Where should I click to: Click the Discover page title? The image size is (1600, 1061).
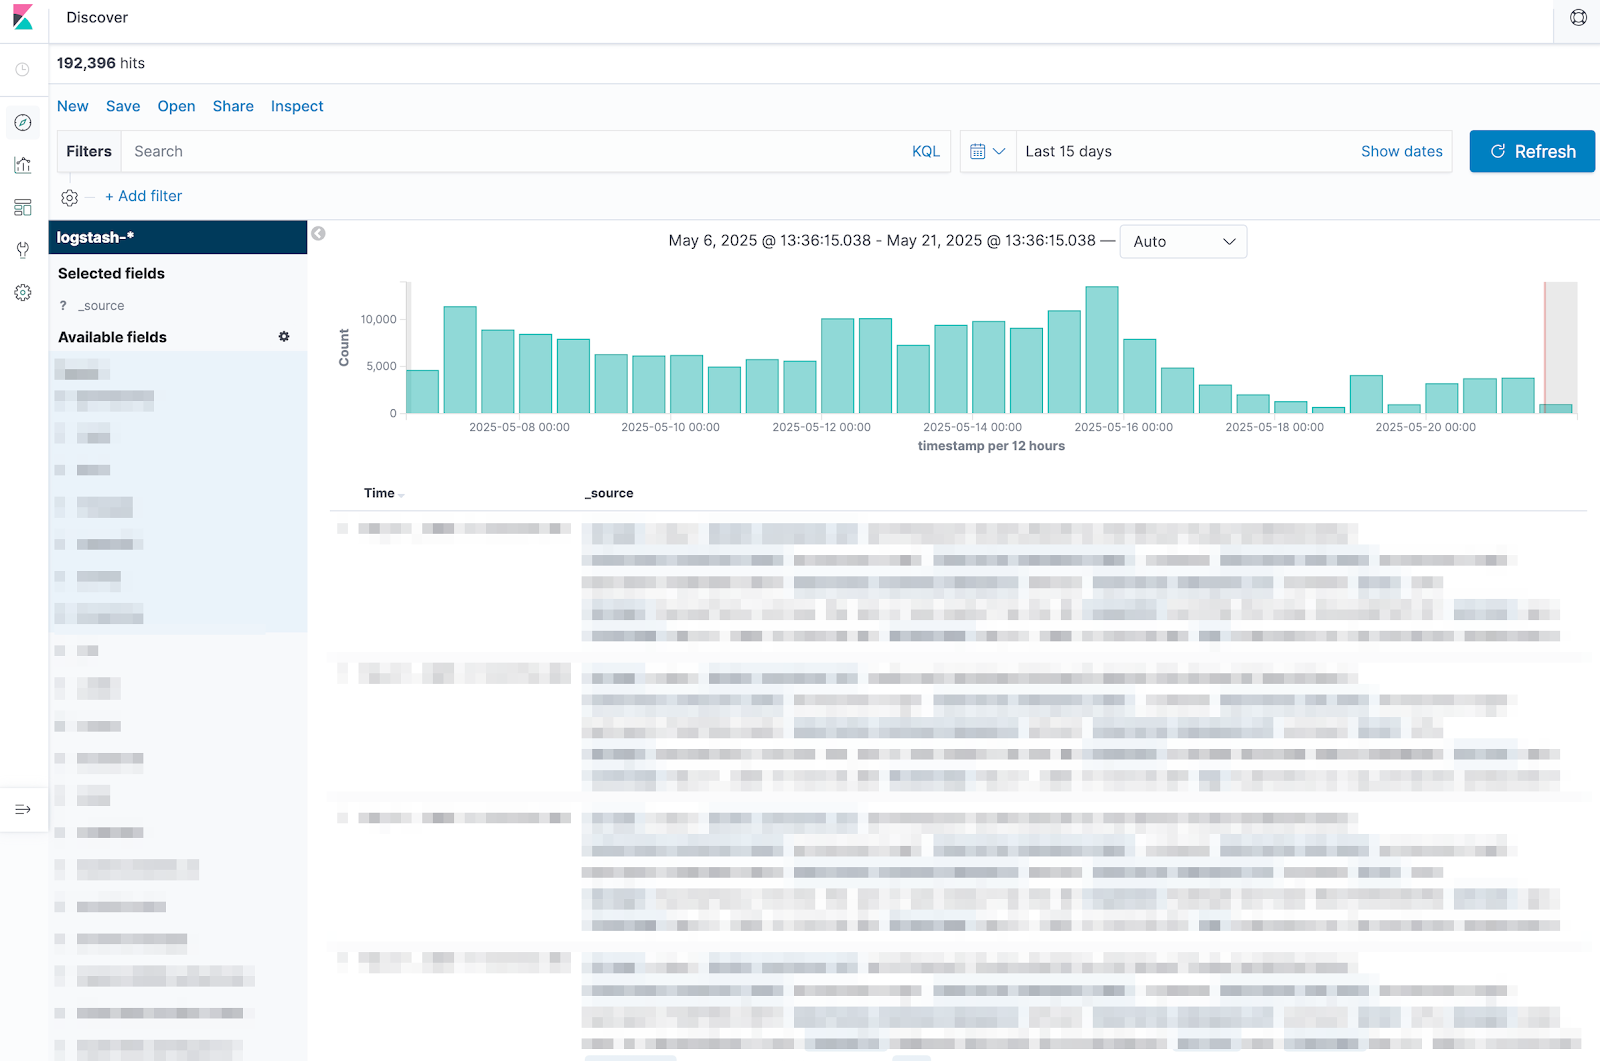(x=97, y=18)
